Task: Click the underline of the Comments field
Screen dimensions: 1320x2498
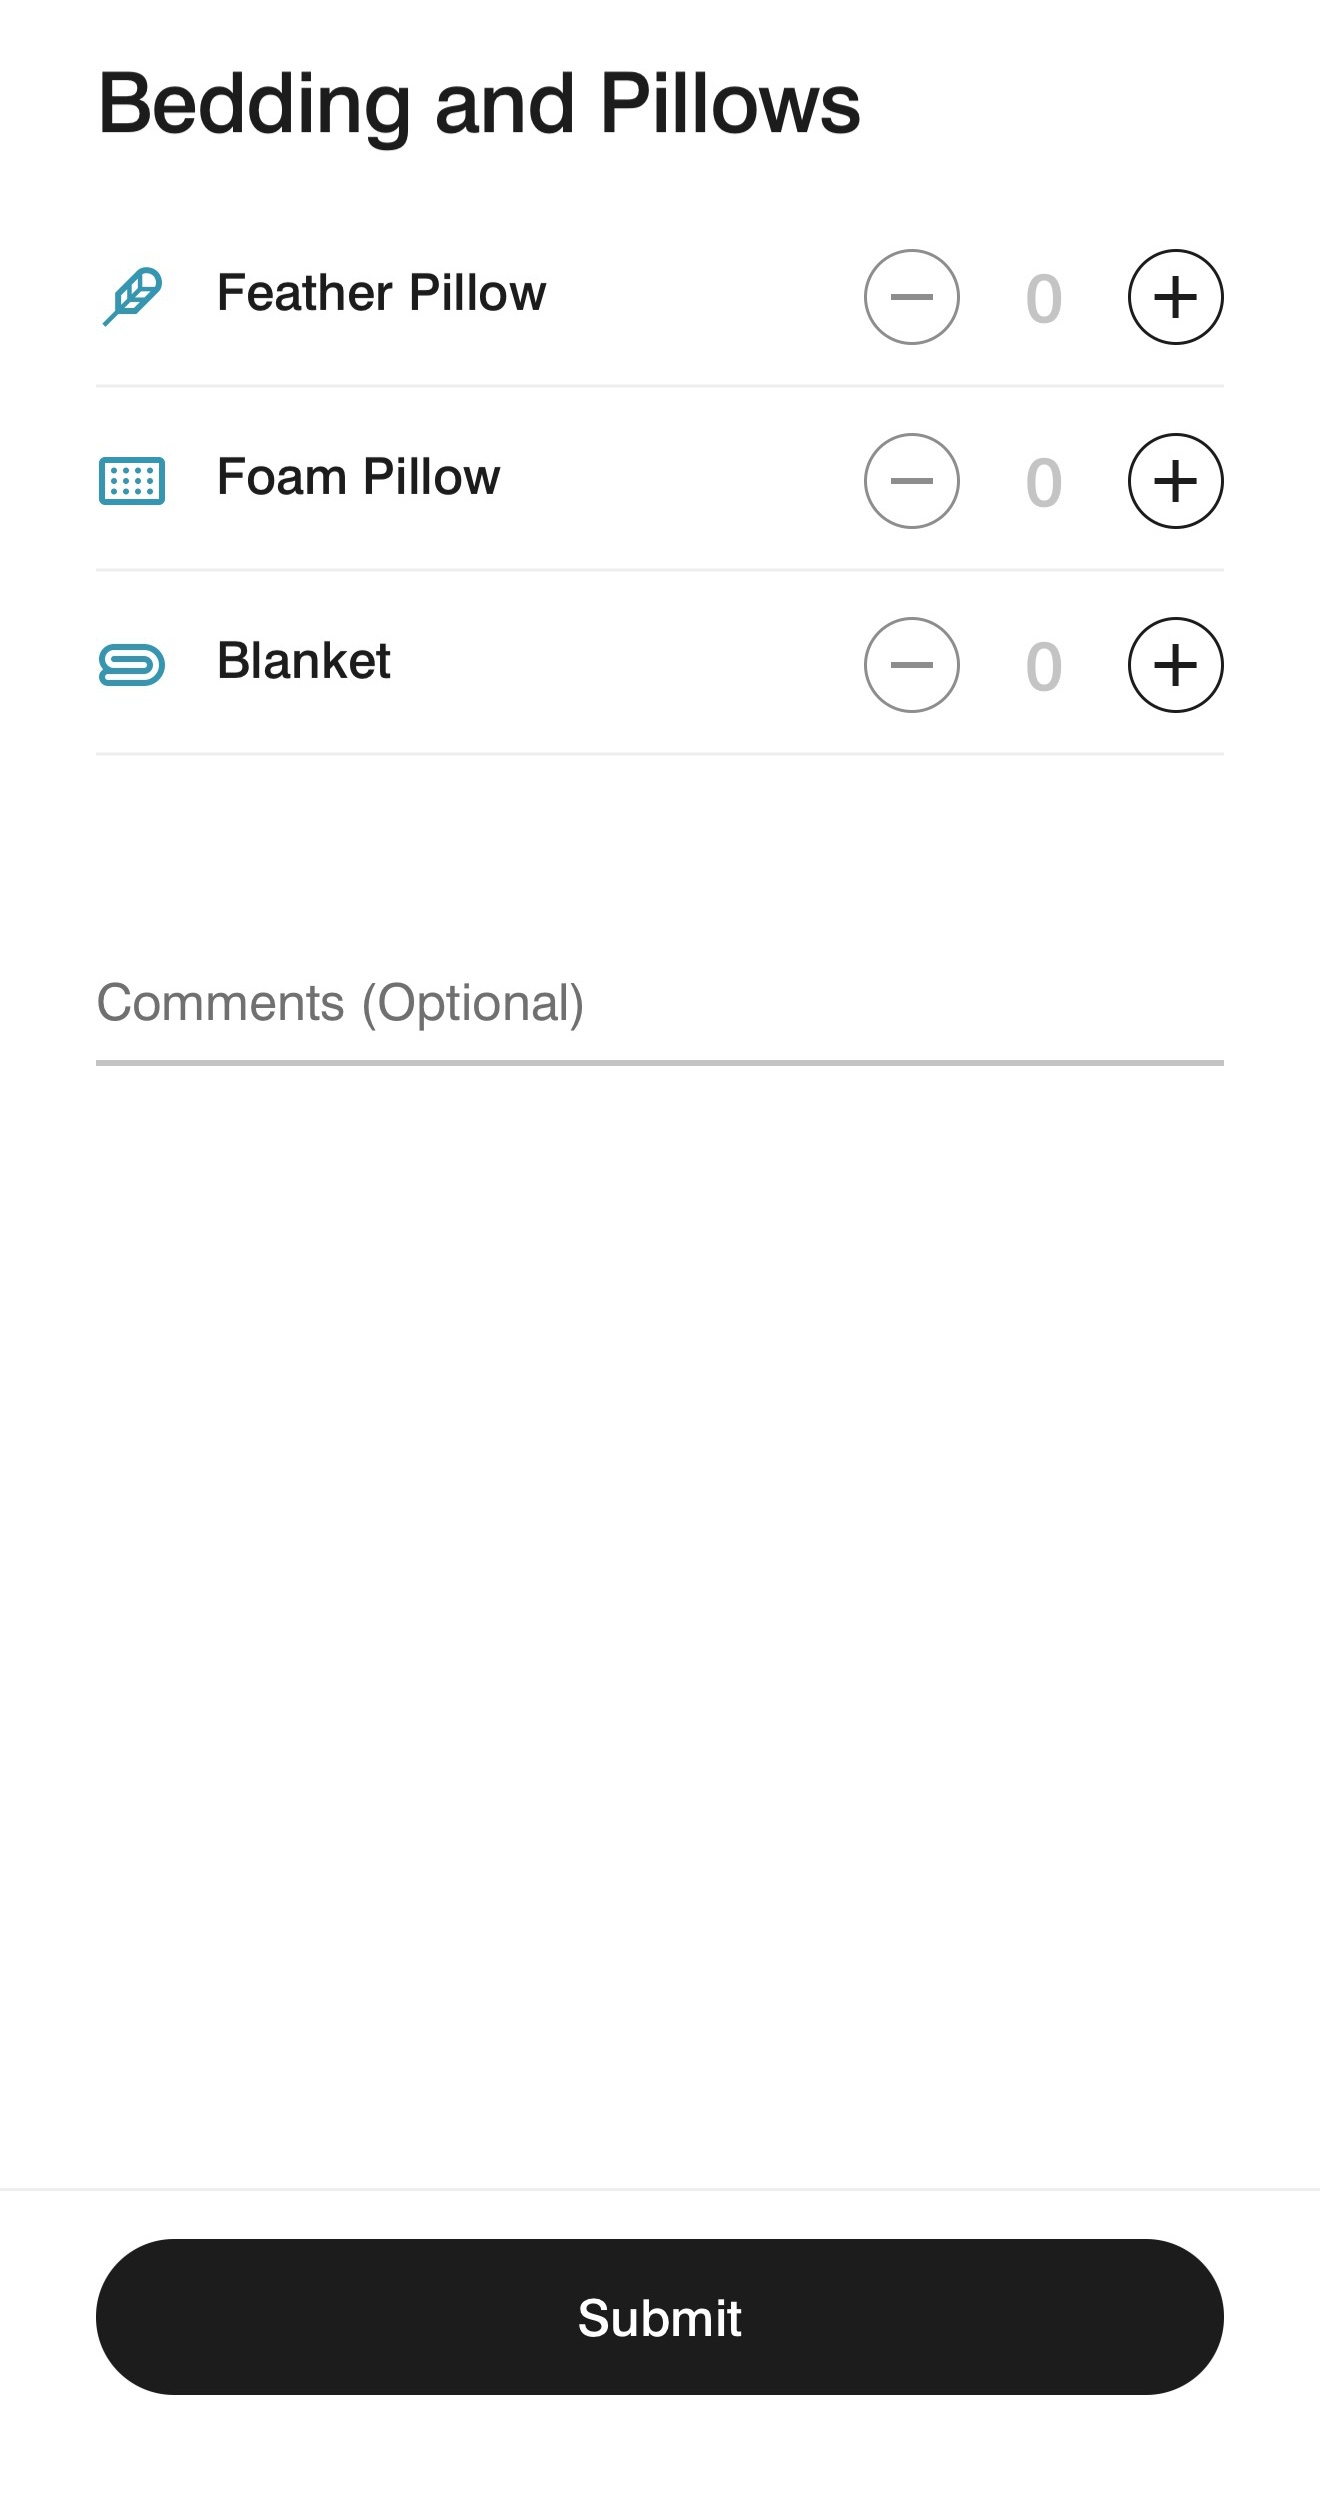Action: coord(660,1063)
